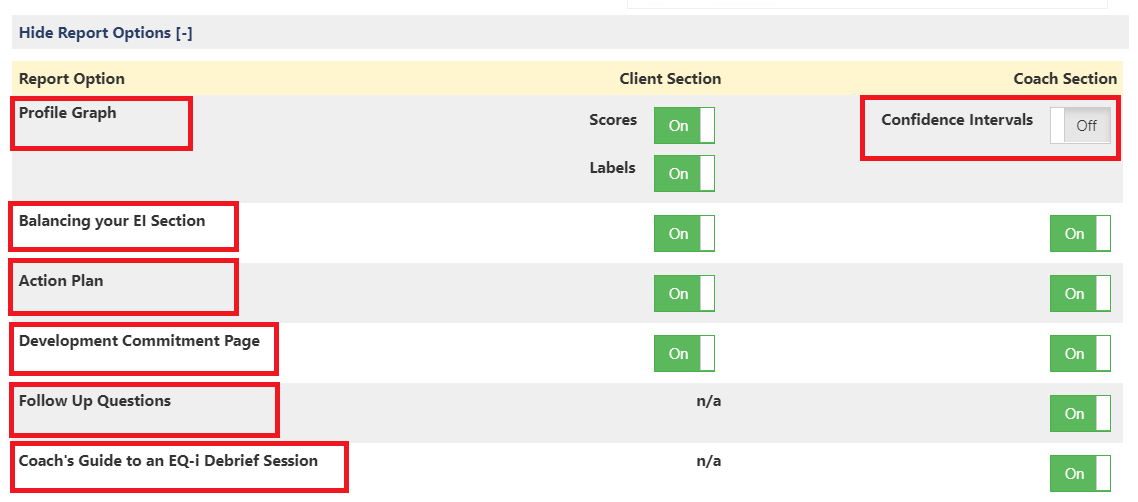Viewport: 1138px width, 502px height.
Task: Toggle Action Plan client section switch
Action: [x=684, y=294]
